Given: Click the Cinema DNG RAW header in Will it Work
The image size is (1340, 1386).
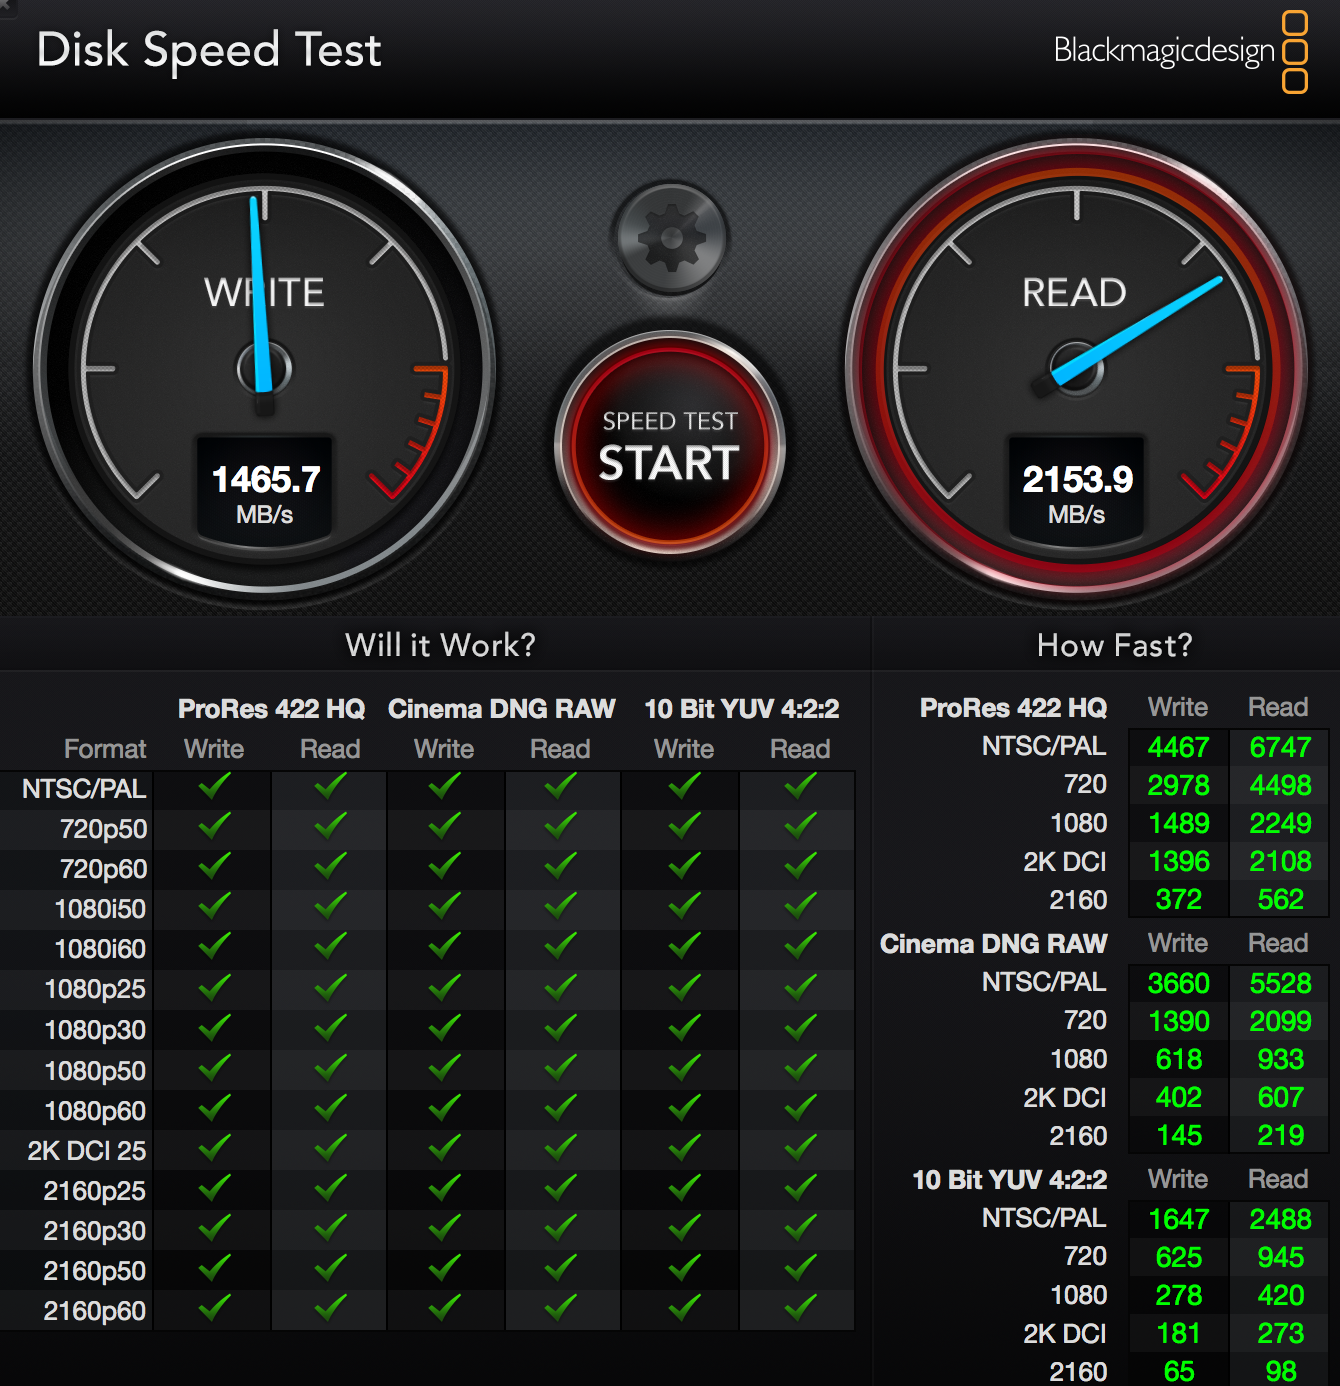Looking at the screenshot, I should pos(501,708).
